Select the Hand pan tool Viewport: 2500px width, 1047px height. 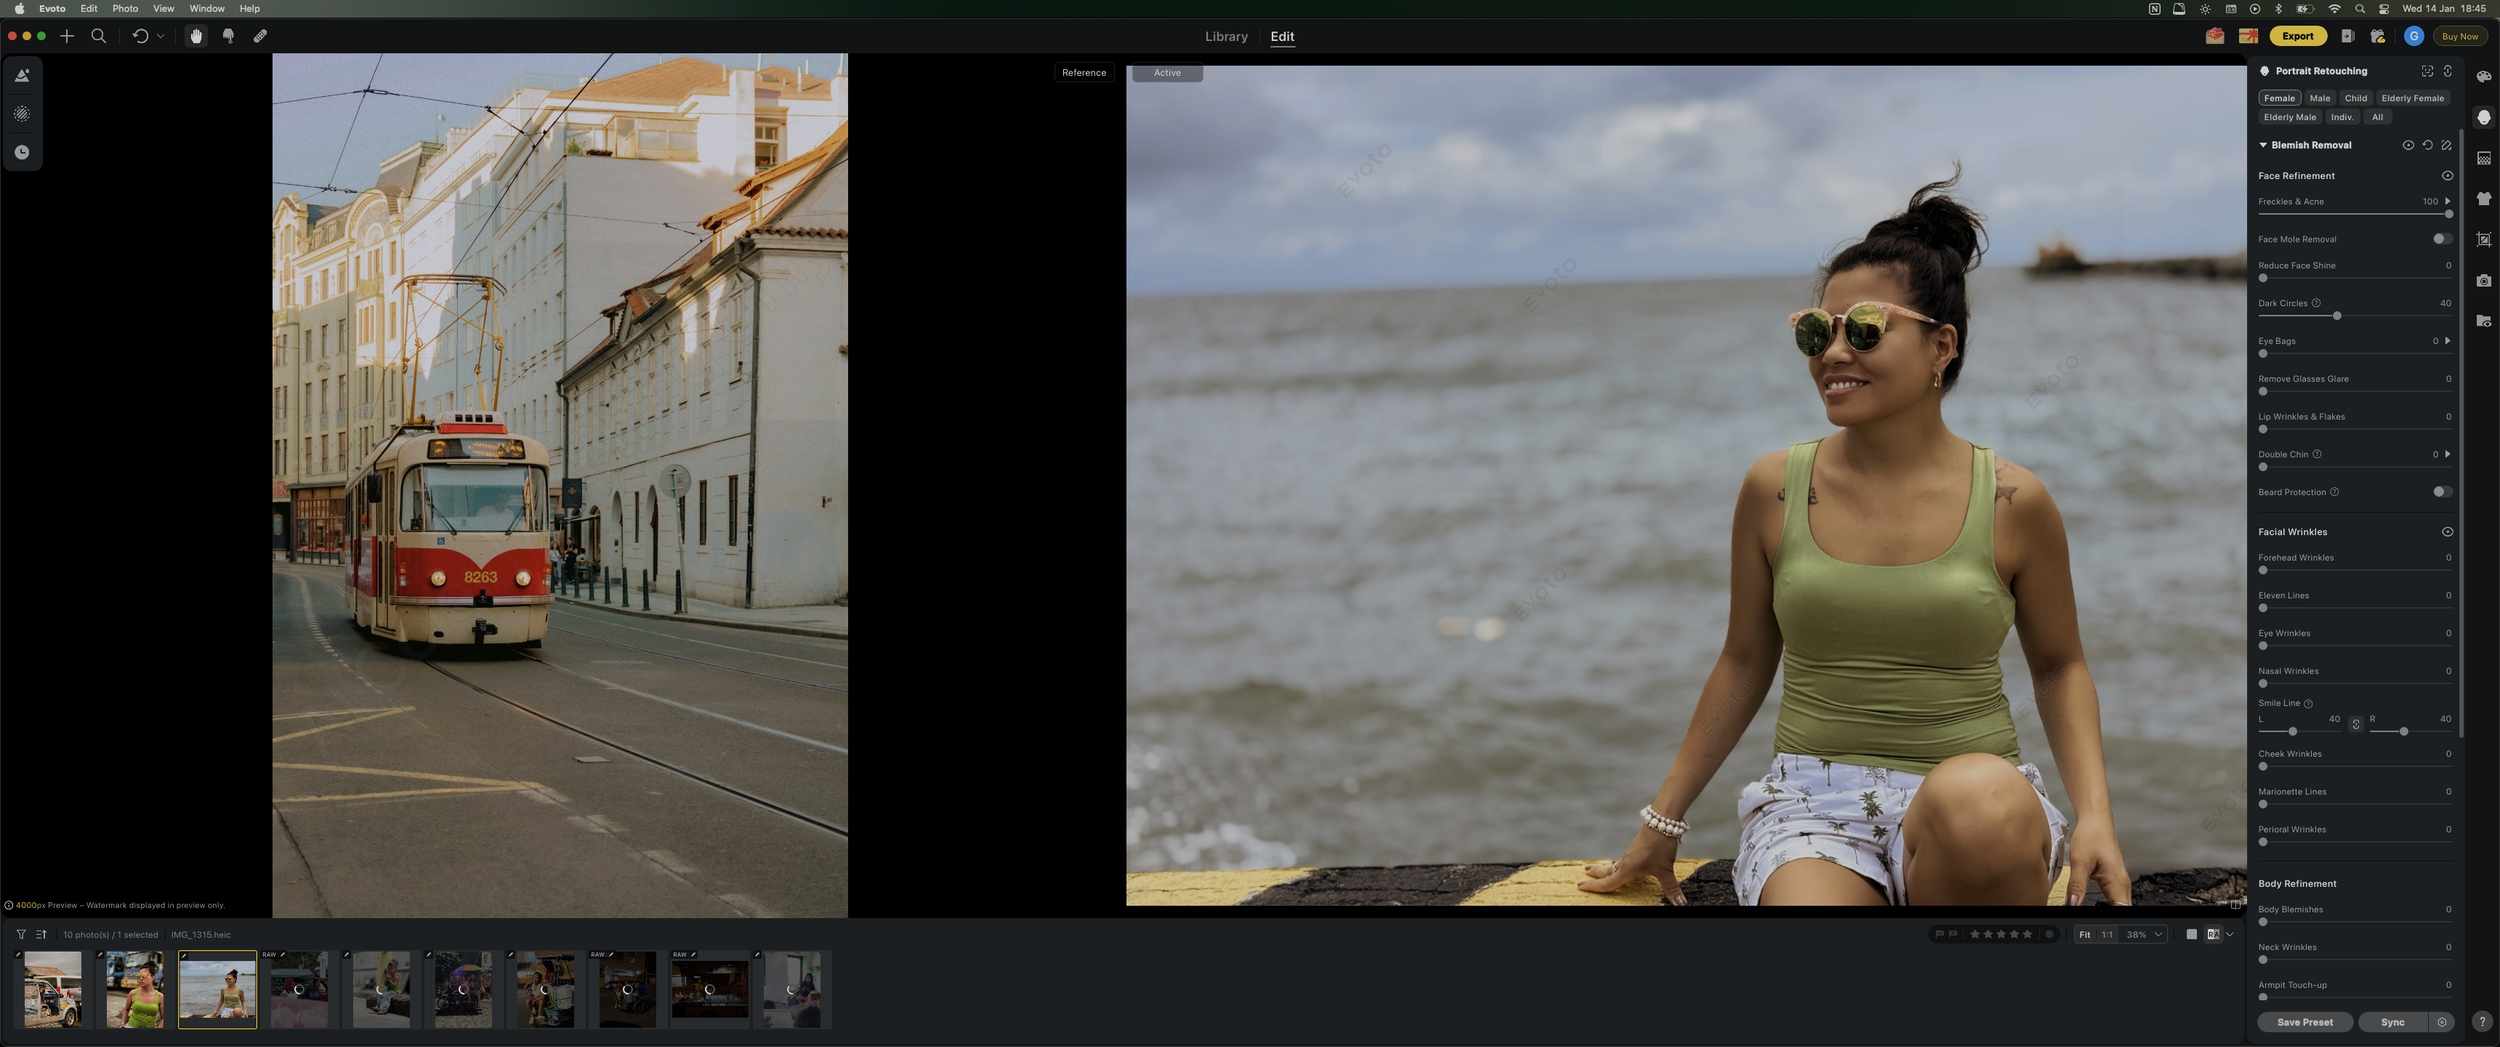pyautogui.click(x=196, y=36)
